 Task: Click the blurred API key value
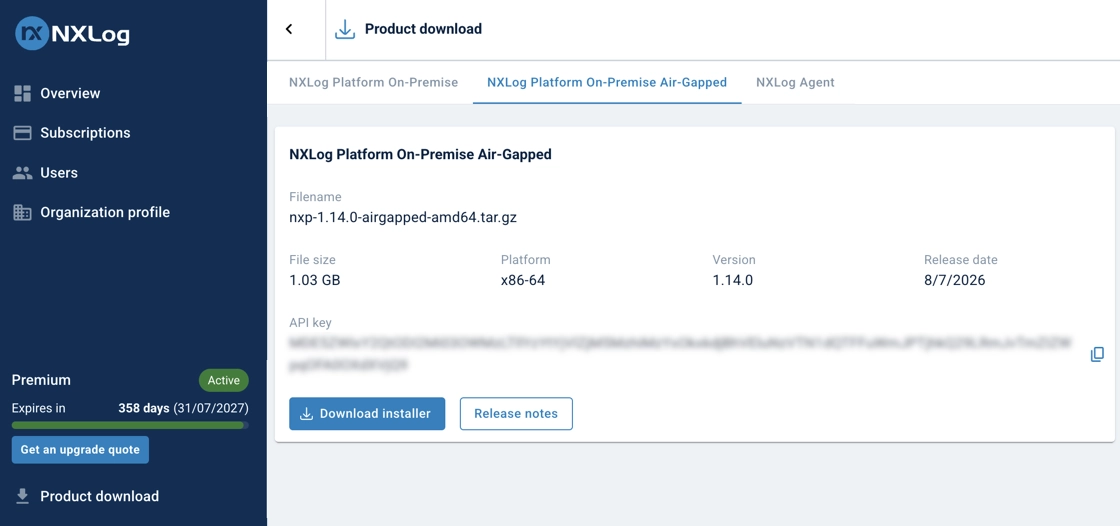click(681, 354)
